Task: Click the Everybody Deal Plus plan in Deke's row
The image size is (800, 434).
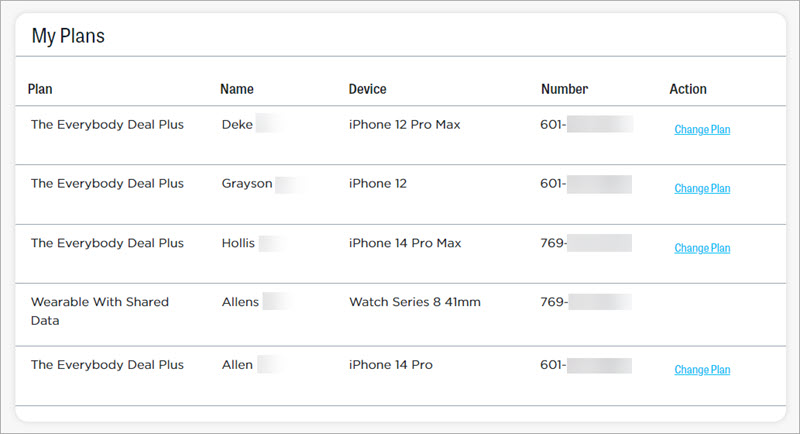Action: [107, 125]
